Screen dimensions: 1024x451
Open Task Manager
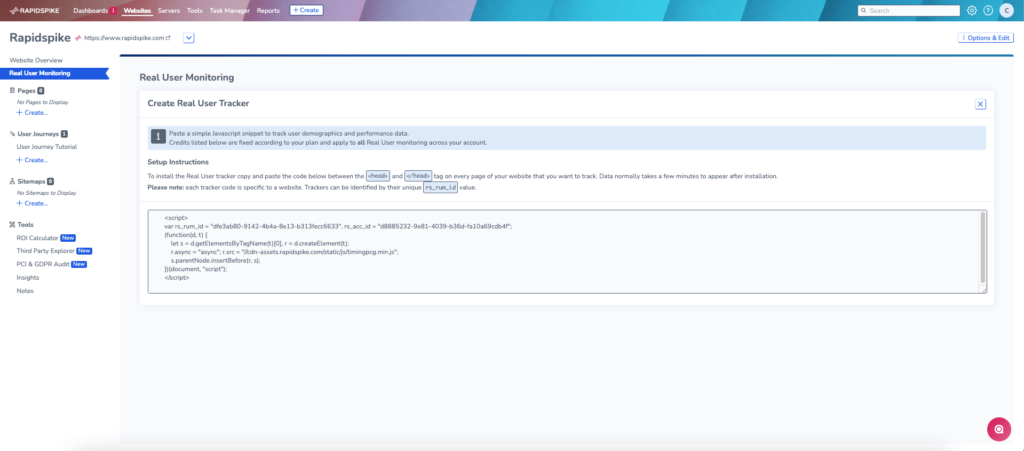(x=230, y=10)
